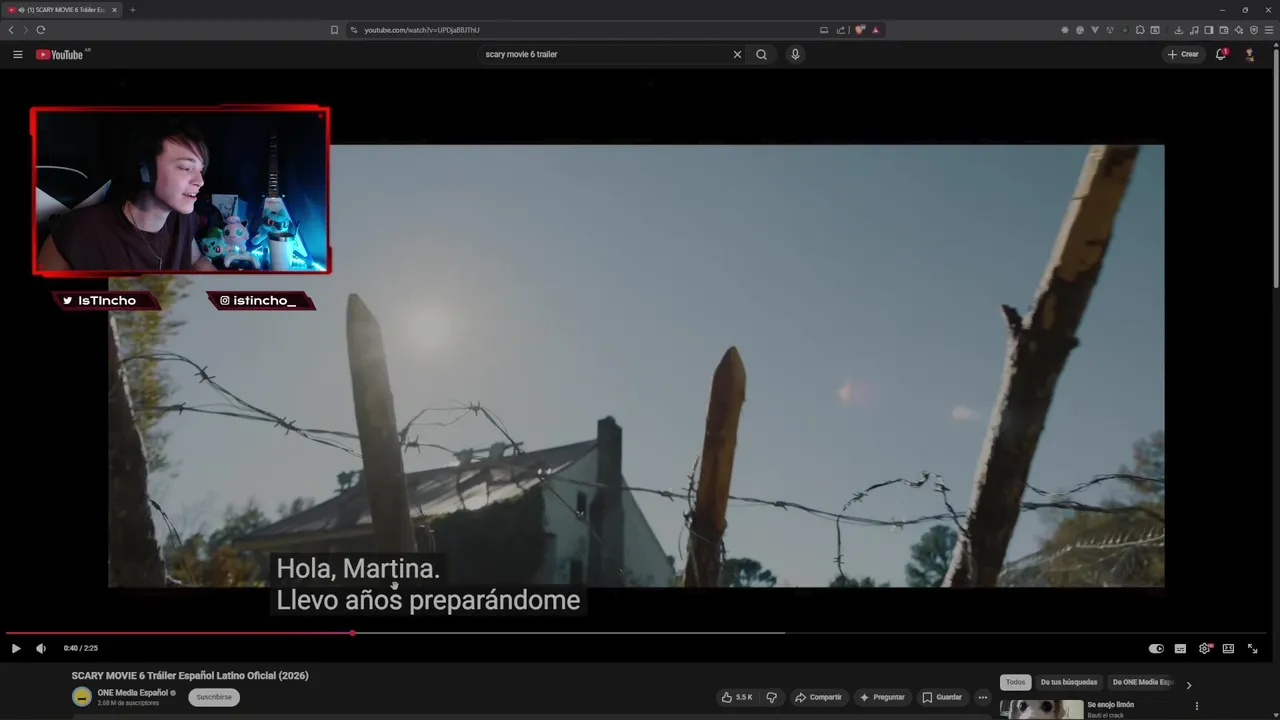Viewport: 1280px width, 720px height.
Task: Reload the page with the refresh icon
Action: click(40, 30)
